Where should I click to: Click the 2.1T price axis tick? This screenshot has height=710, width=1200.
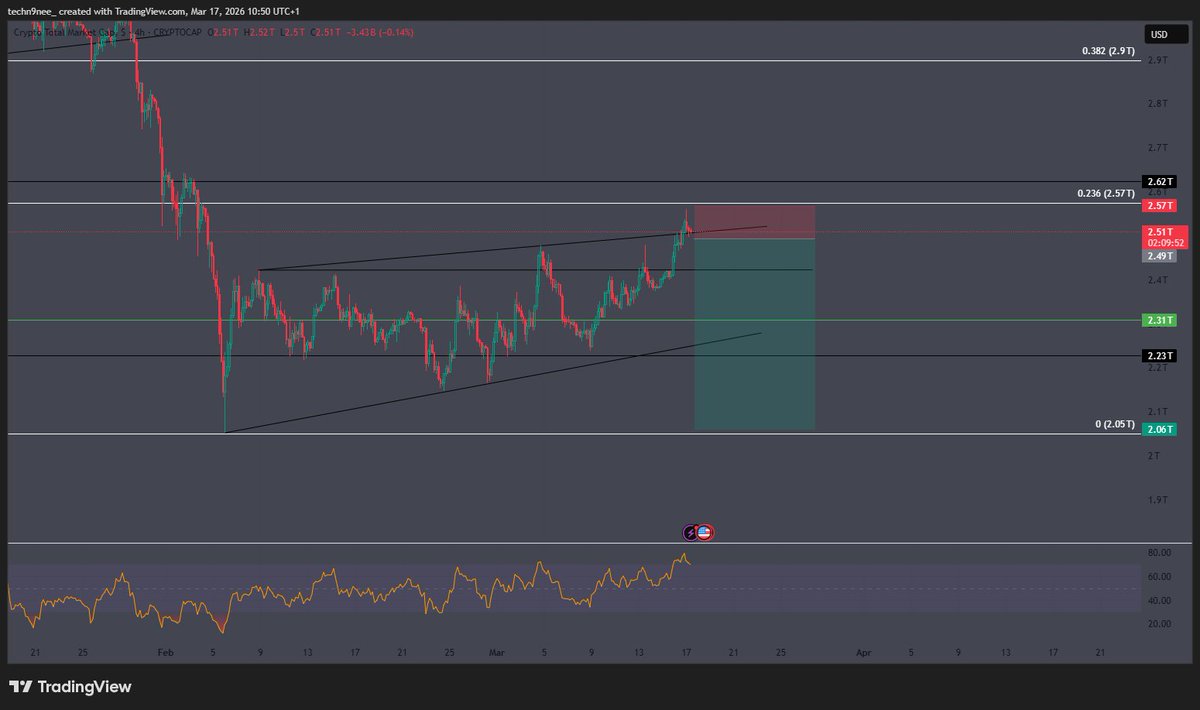coord(1158,412)
